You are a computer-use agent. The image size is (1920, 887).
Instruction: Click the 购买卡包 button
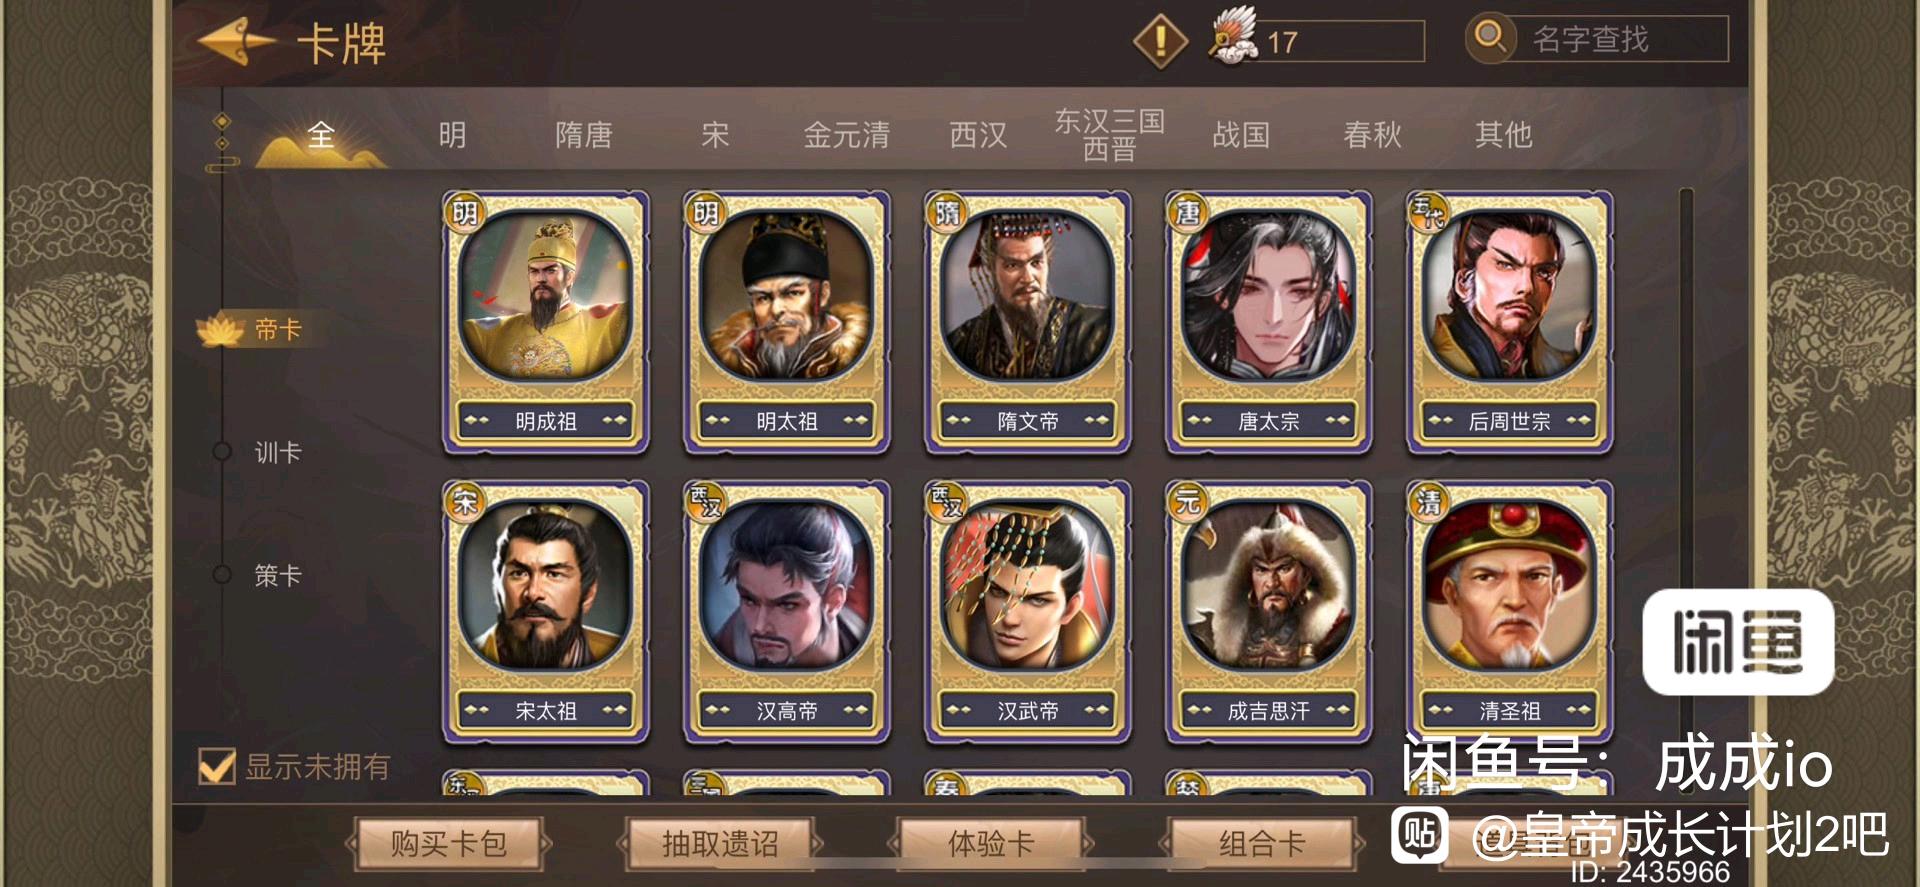[448, 844]
